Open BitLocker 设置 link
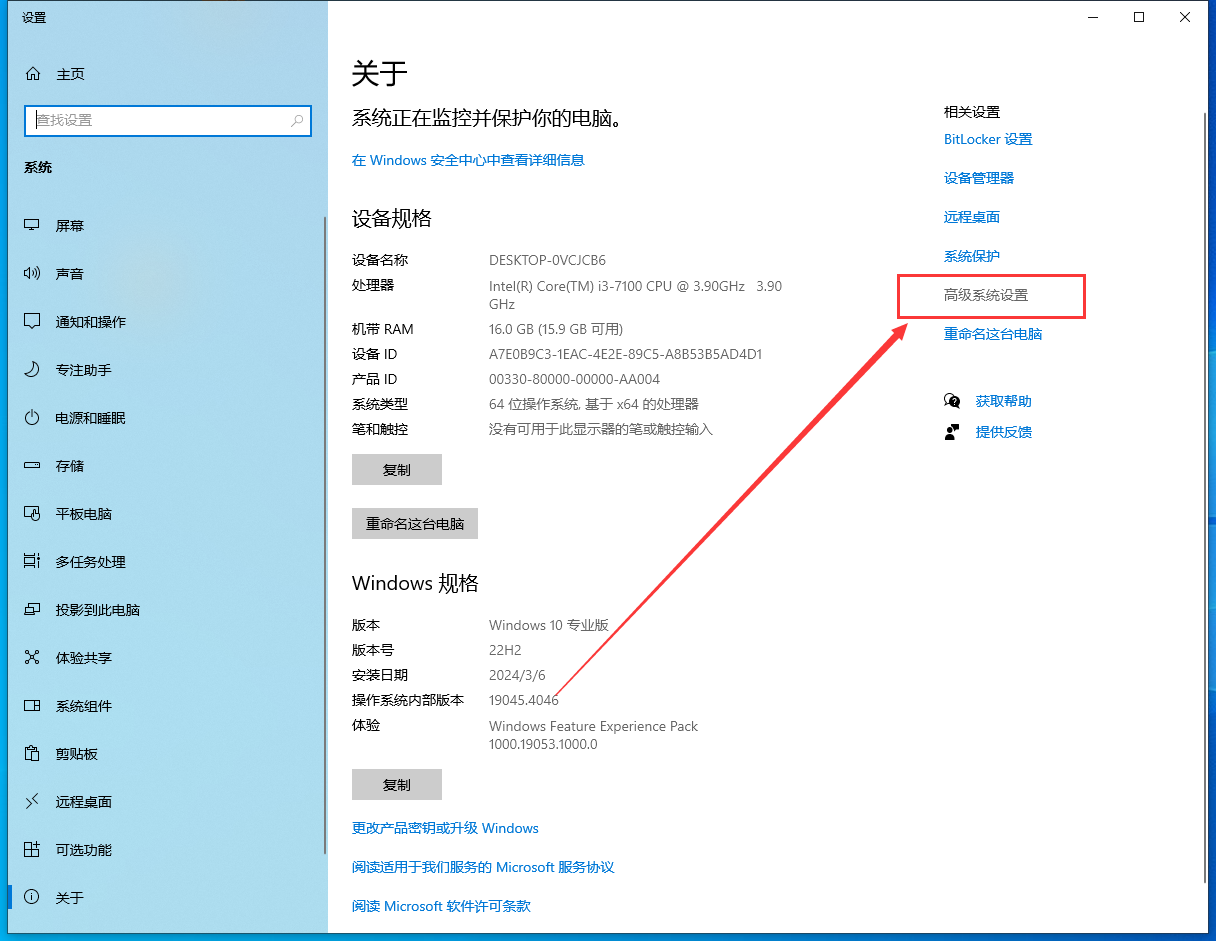The width and height of the screenshot is (1216, 941). (x=988, y=140)
